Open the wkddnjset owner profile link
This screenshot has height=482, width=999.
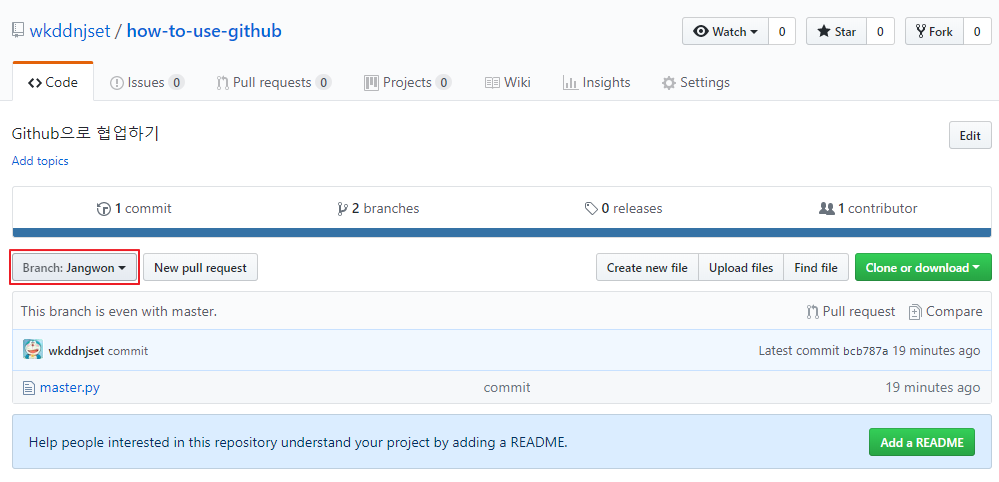(x=70, y=31)
